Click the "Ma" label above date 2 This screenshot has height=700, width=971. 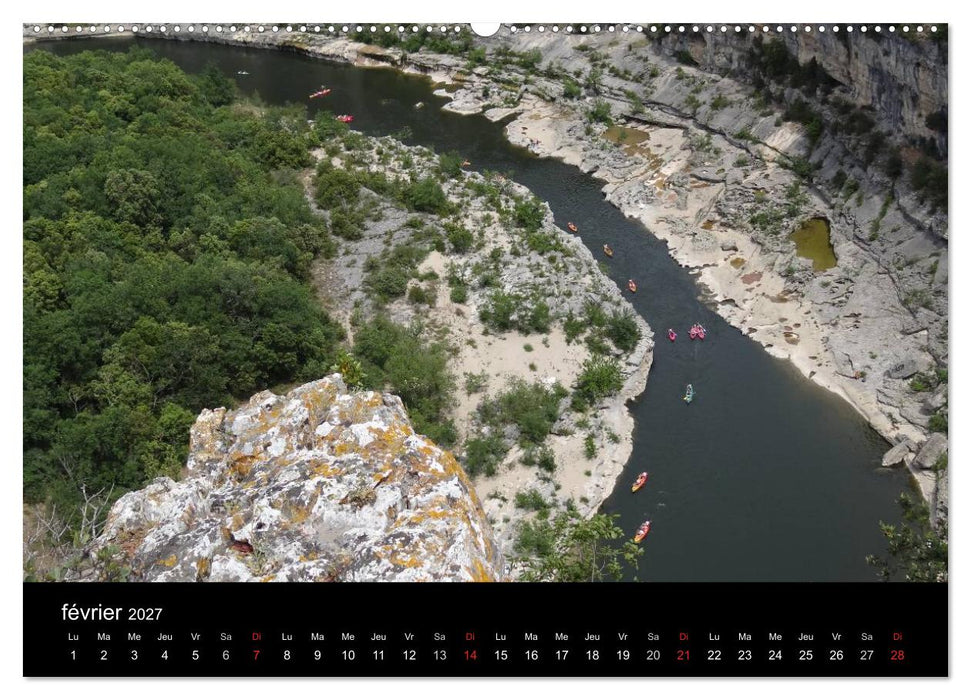[104, 637]
